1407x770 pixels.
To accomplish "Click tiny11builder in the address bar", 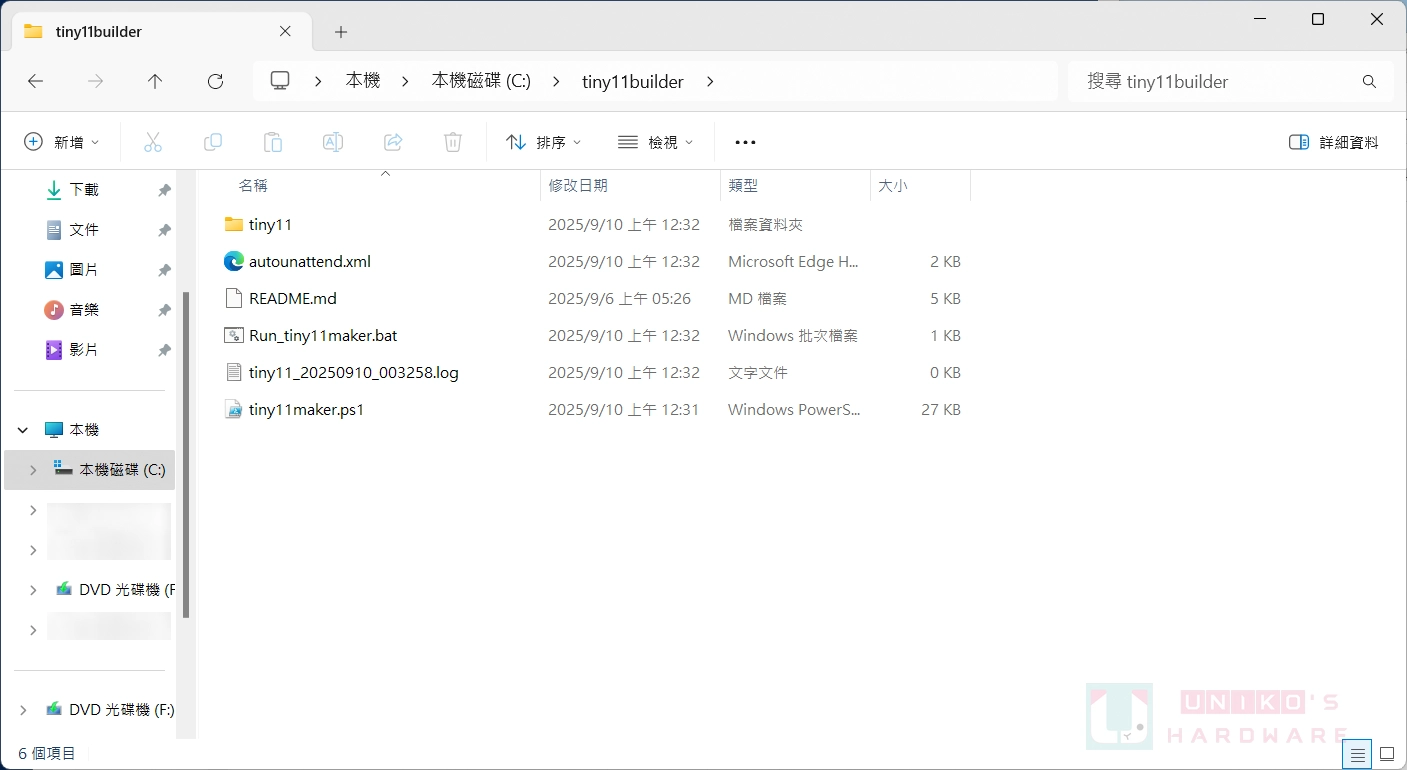I will click(x=633, y=81).
